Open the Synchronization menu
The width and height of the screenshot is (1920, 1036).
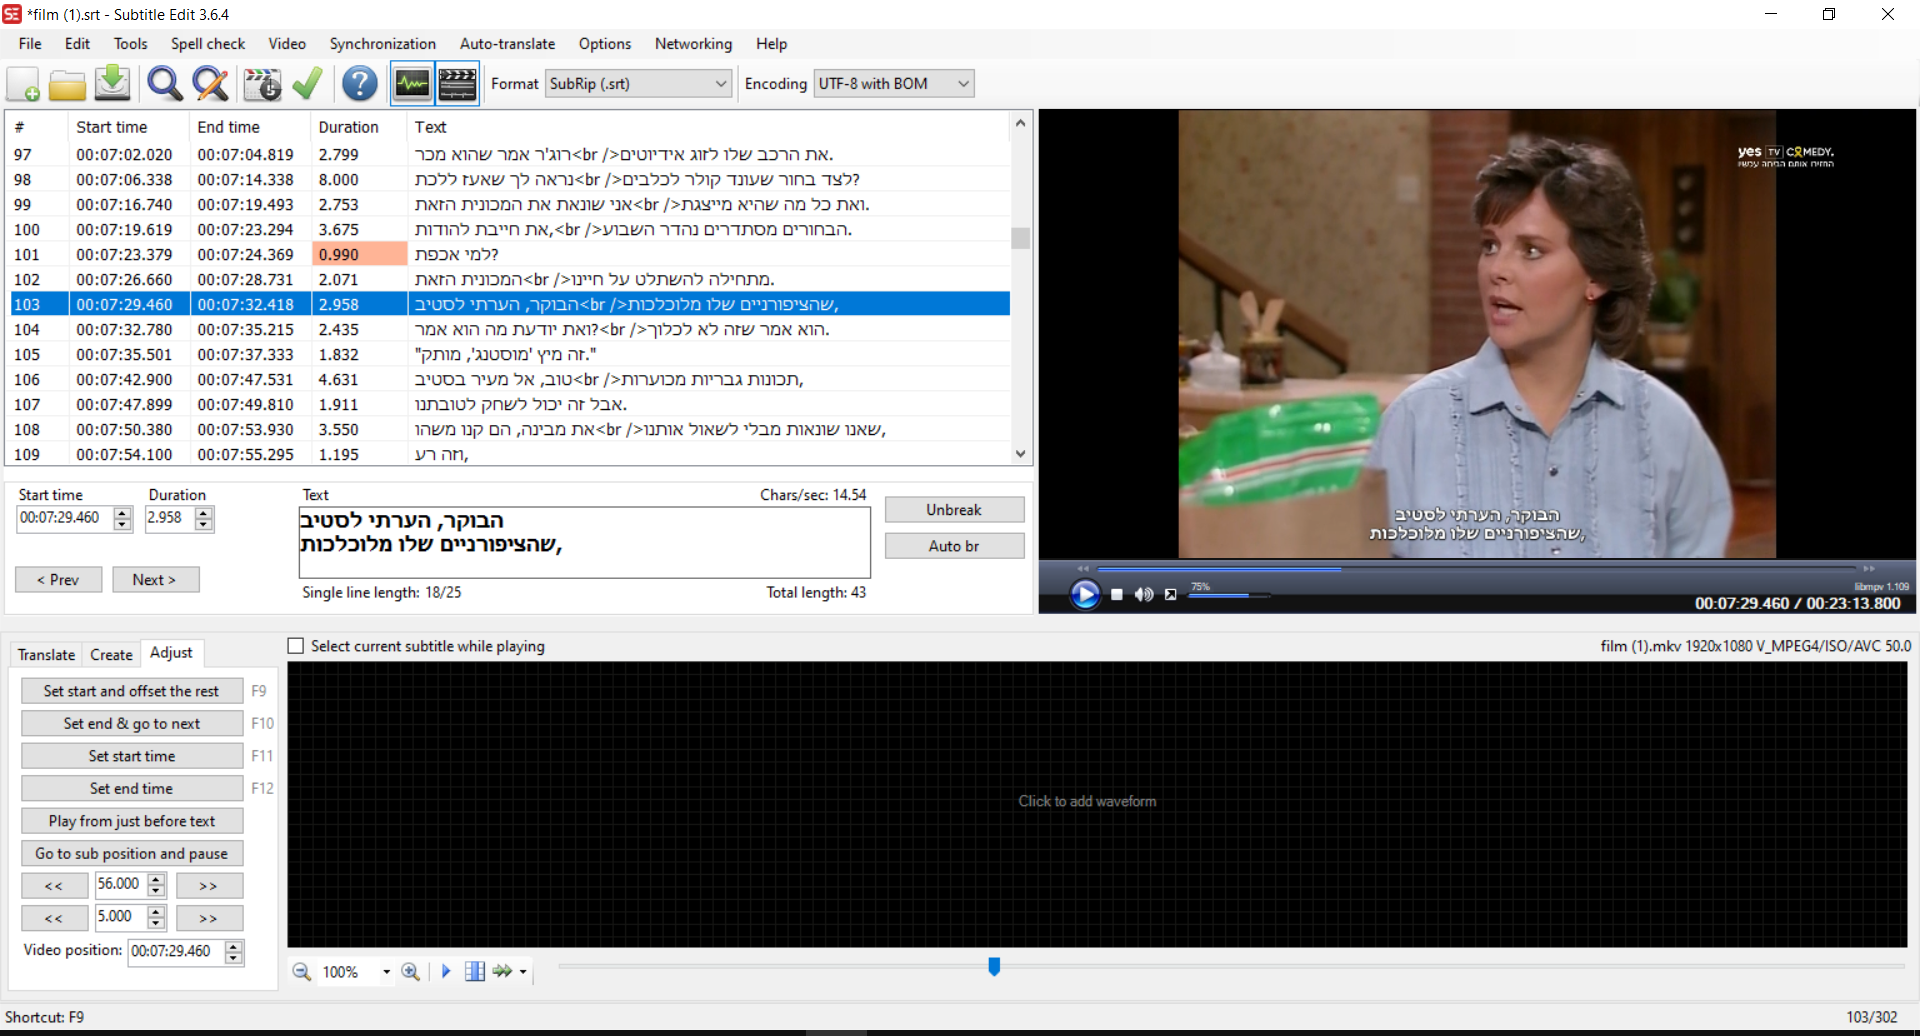click(x=383, y=44)
